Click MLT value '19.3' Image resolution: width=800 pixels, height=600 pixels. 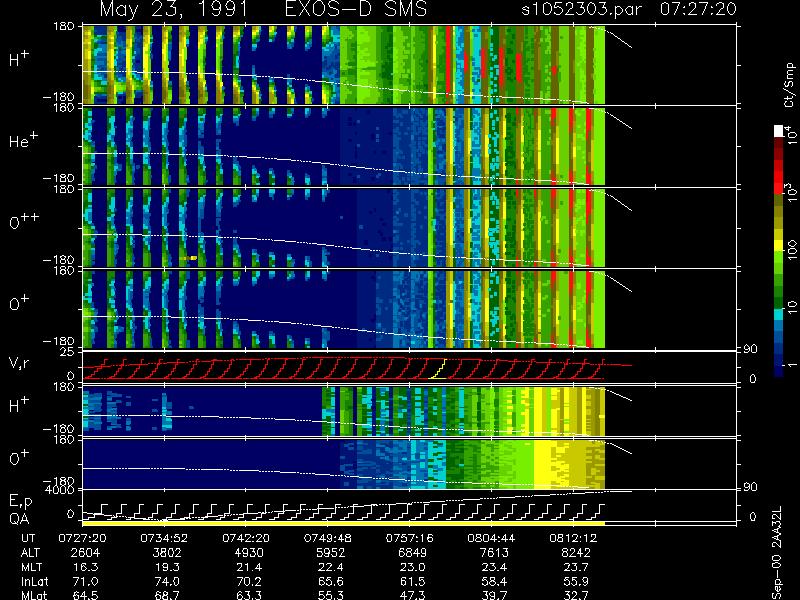tap(167, 567)
